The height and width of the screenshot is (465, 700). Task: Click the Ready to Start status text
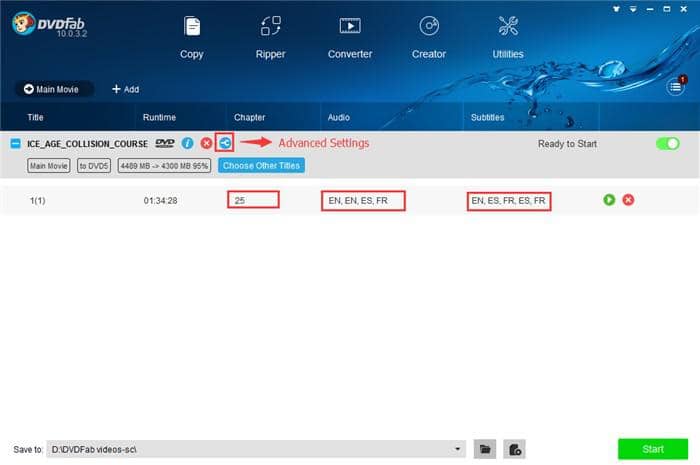point(567,144)
